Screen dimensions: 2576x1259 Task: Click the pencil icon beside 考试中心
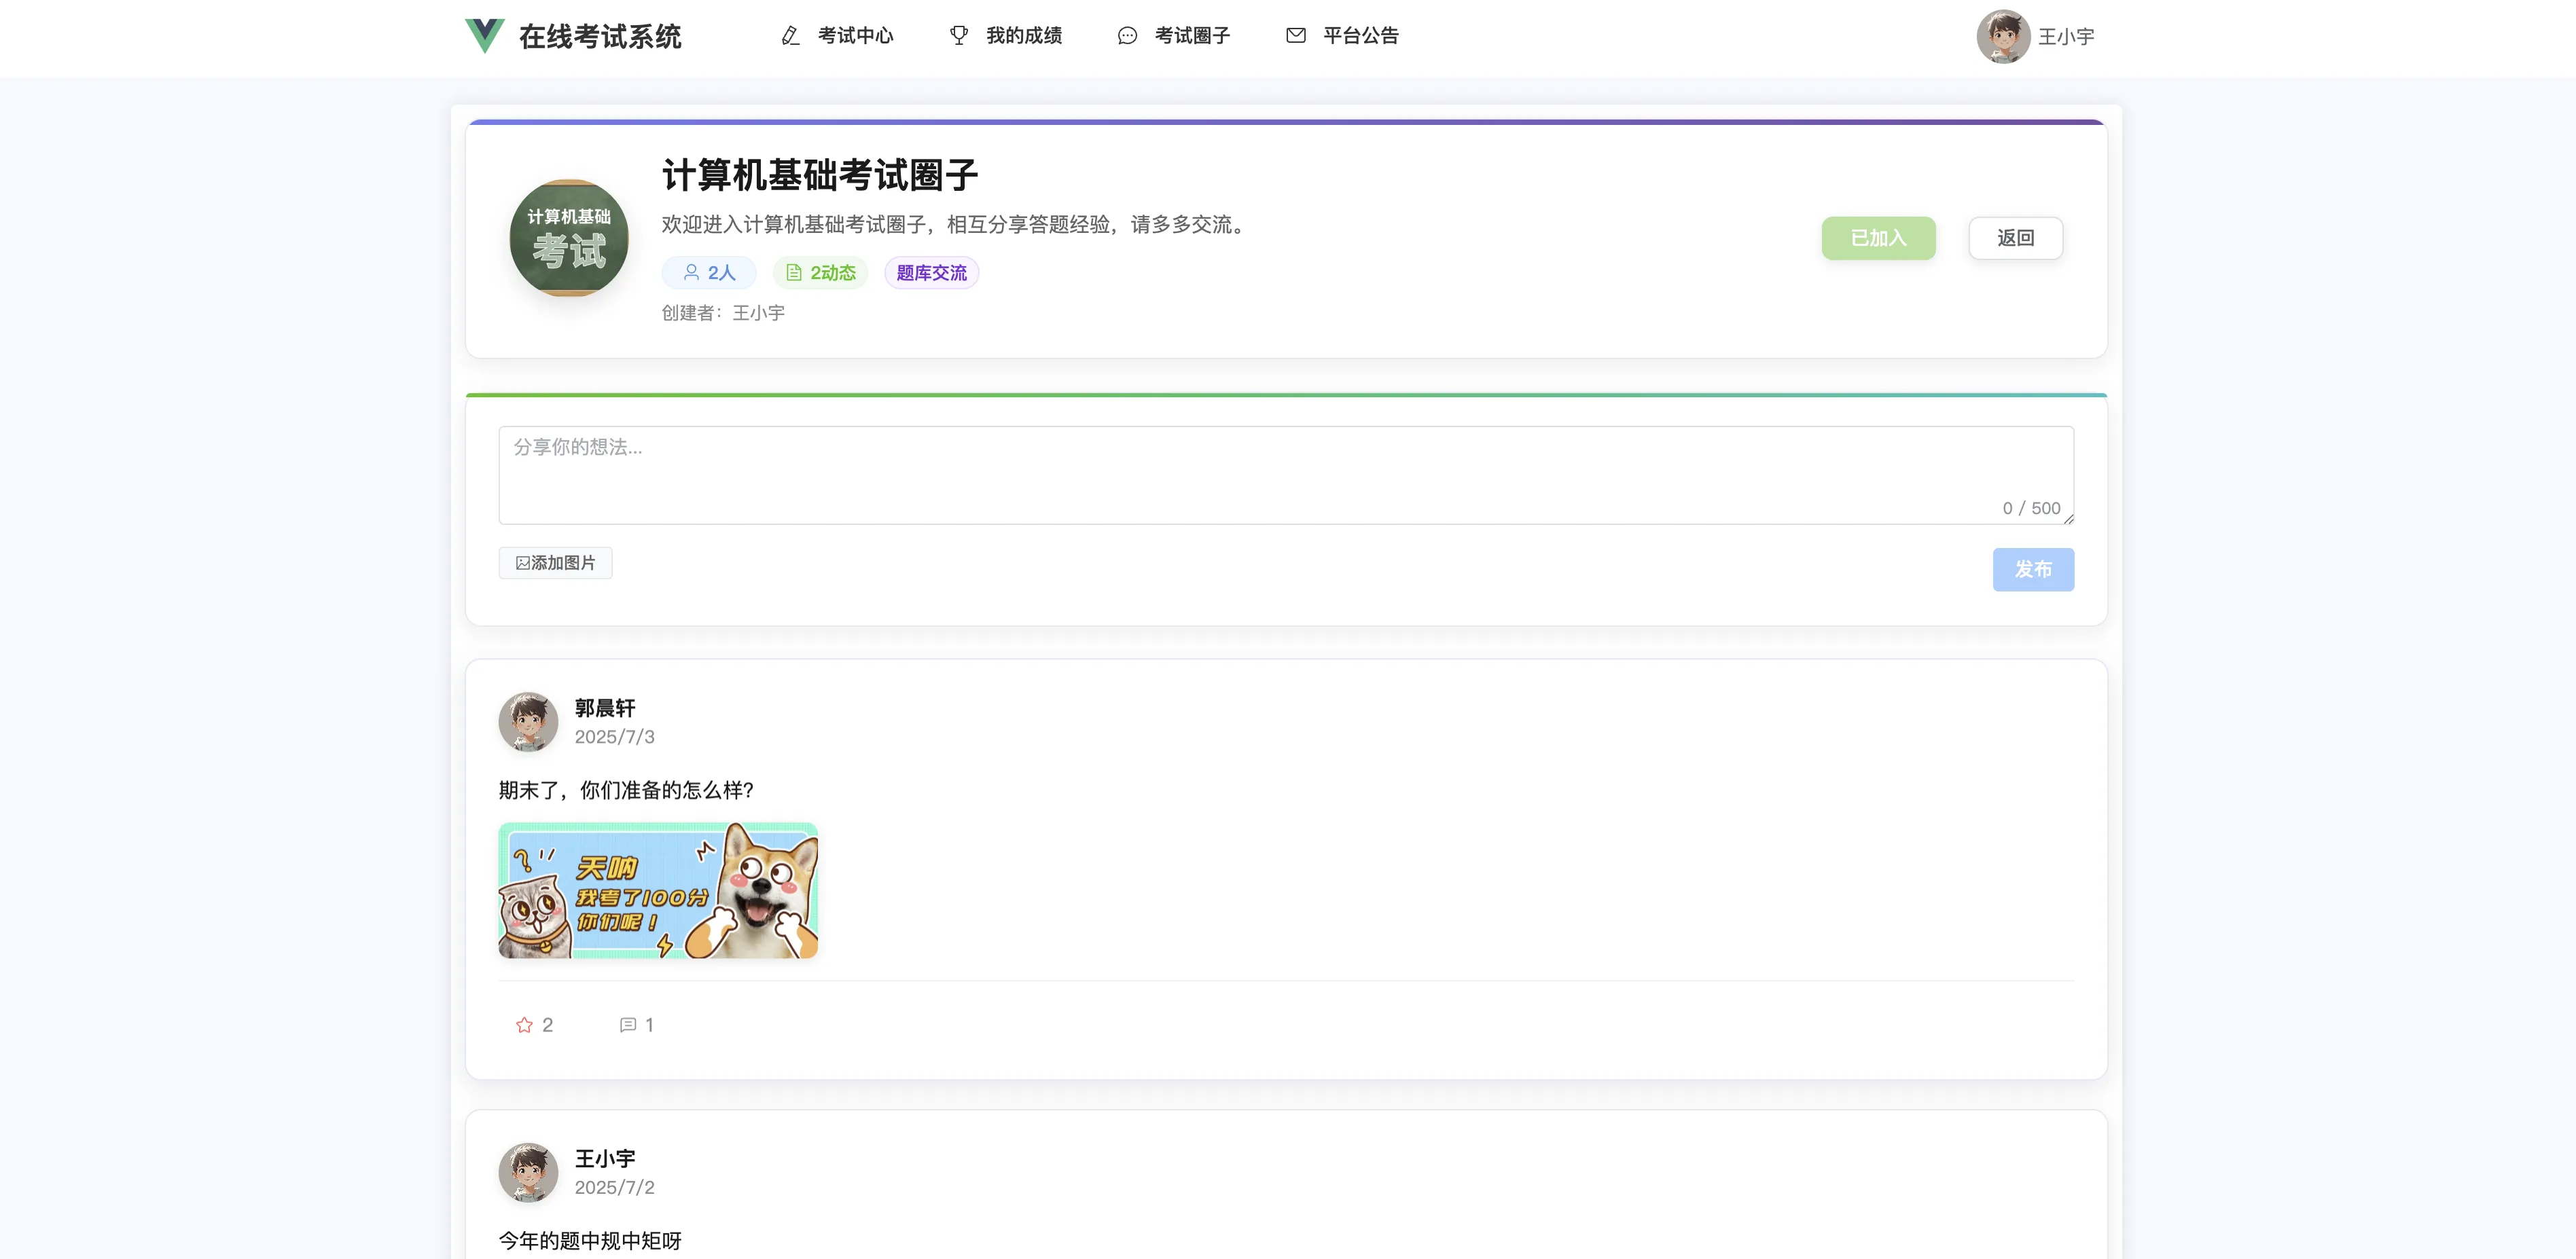pos(790,36)
